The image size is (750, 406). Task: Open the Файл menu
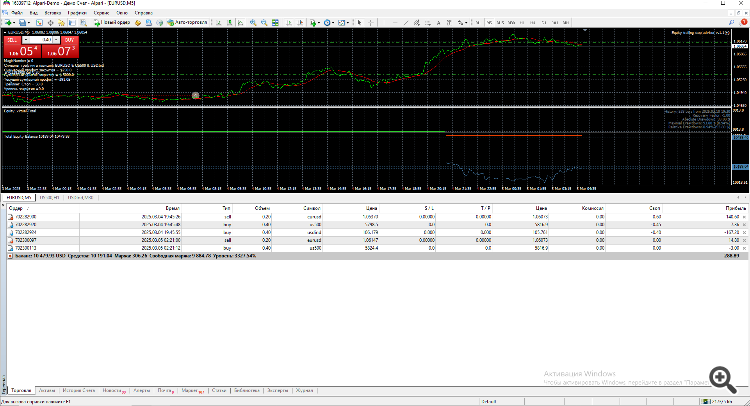click(17, 13)
